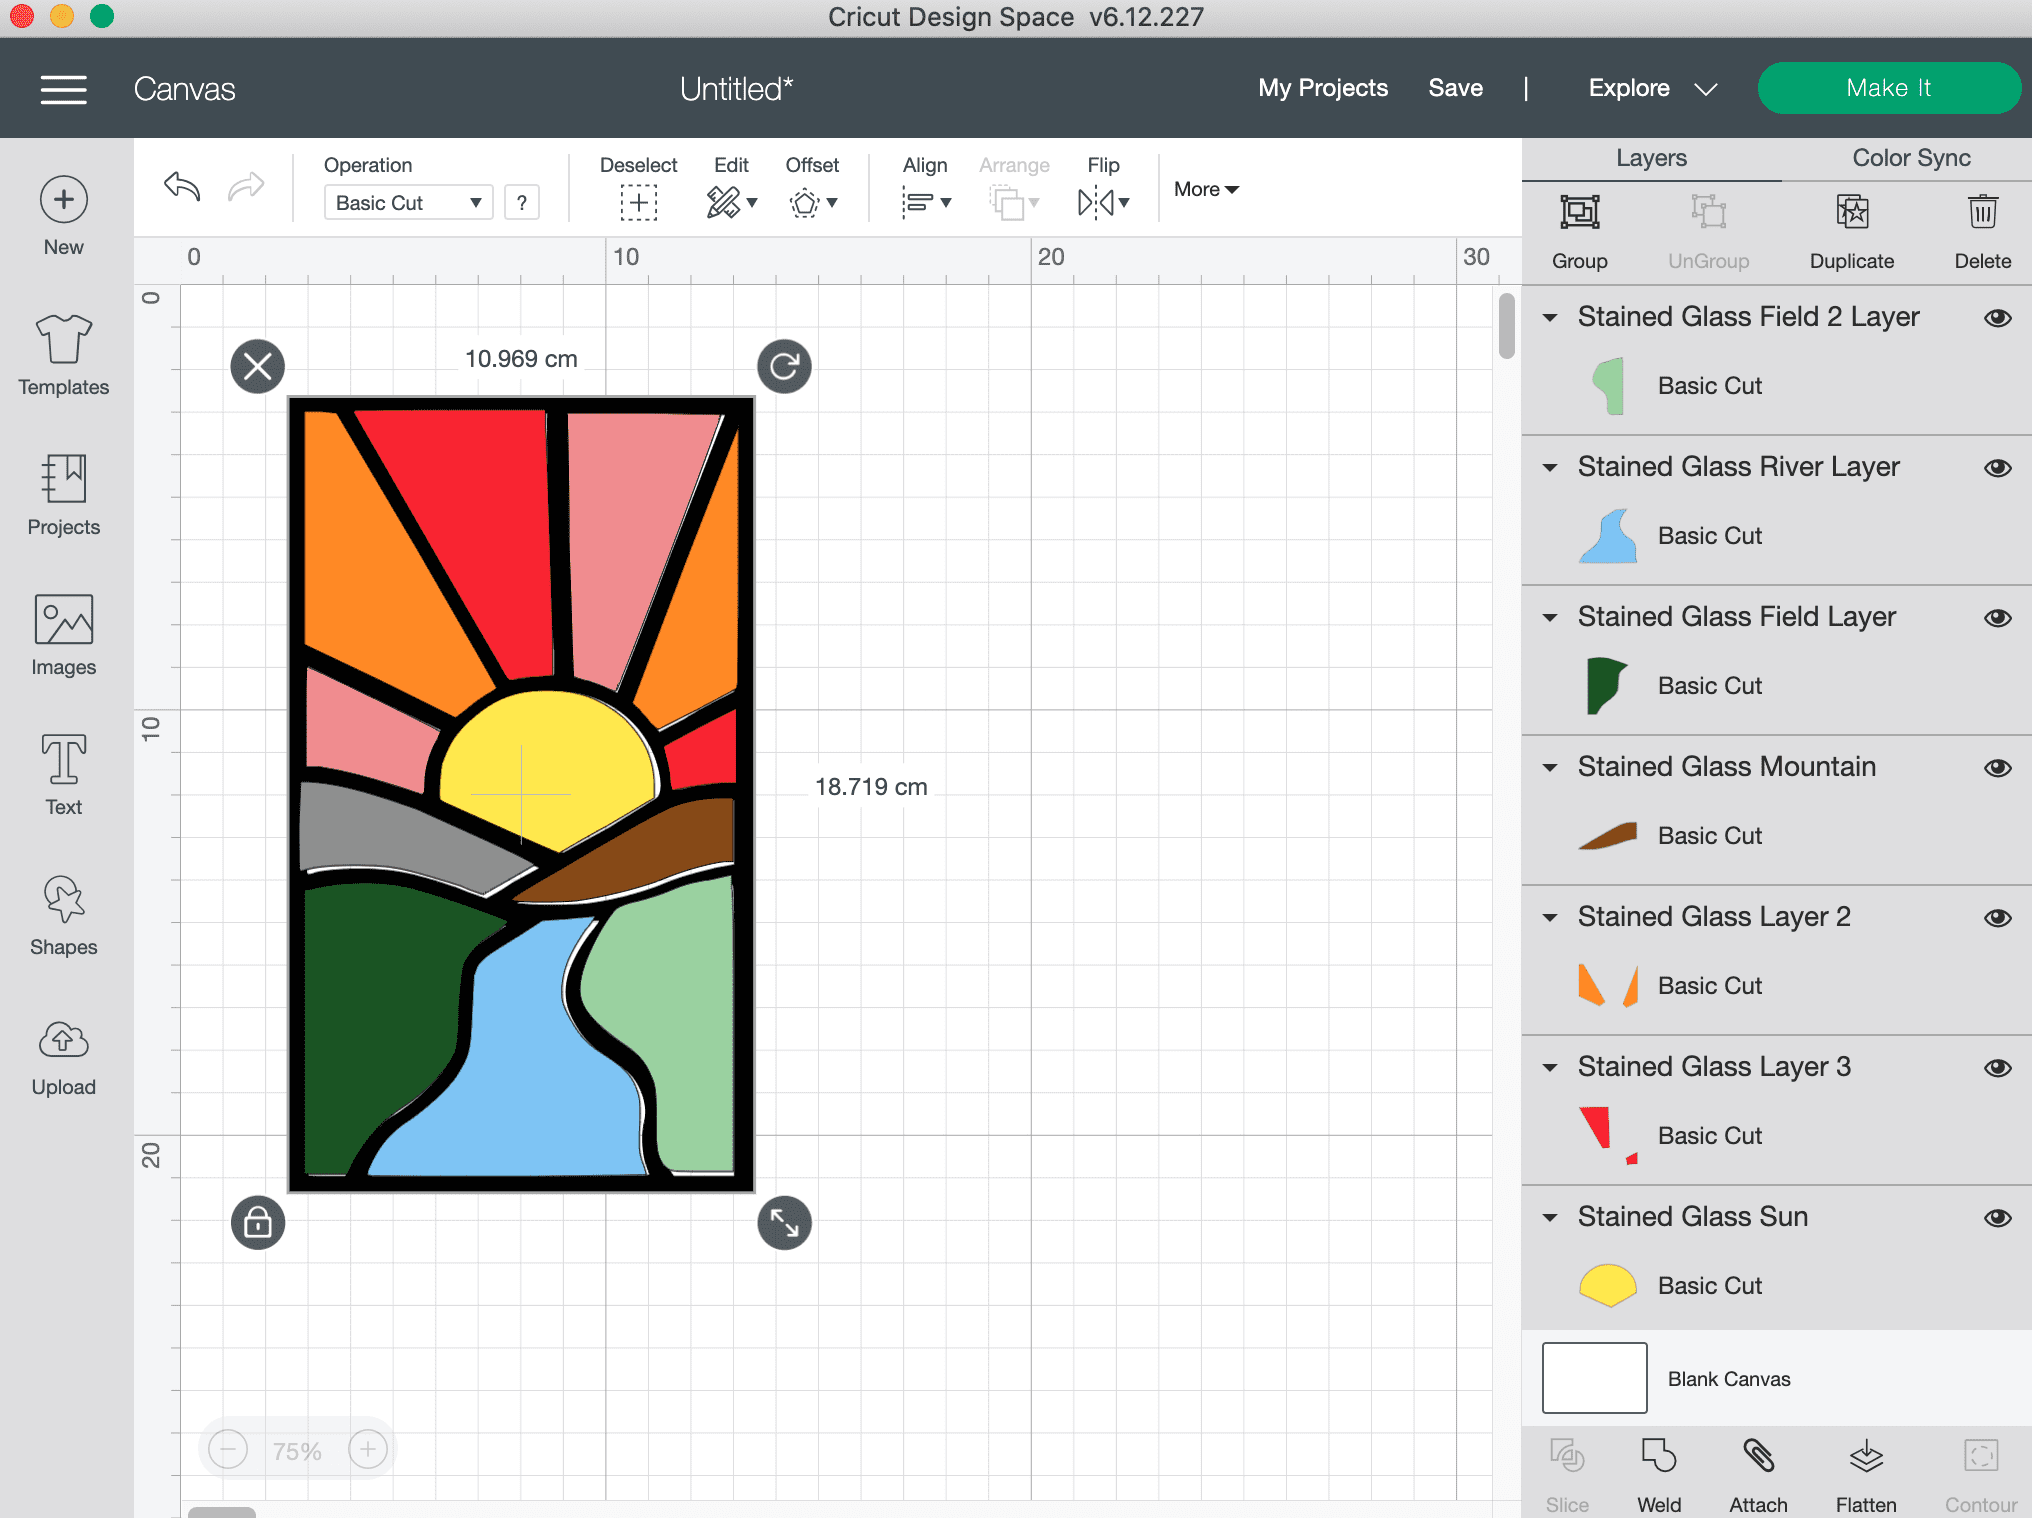
Task: Collapse the Stained Glass River Layer group
Action: 1550,468
